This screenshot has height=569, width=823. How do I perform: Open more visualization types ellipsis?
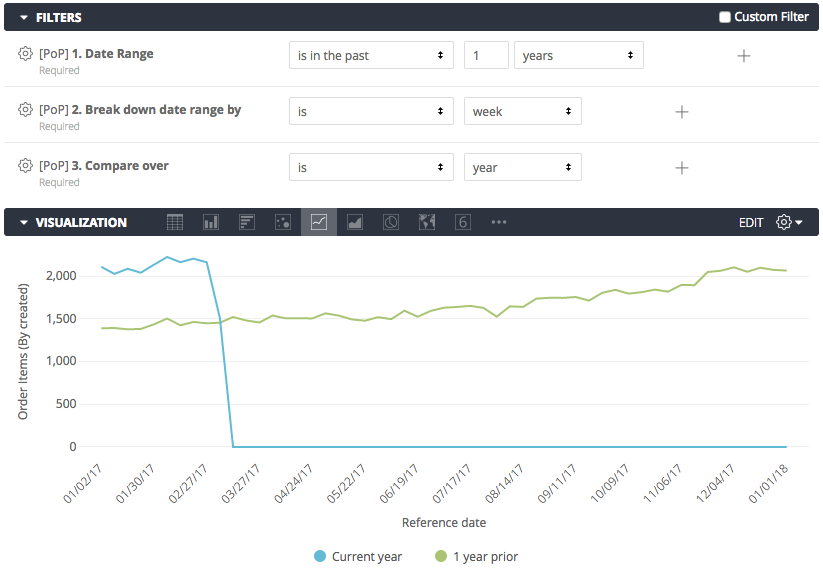(499, 222)
